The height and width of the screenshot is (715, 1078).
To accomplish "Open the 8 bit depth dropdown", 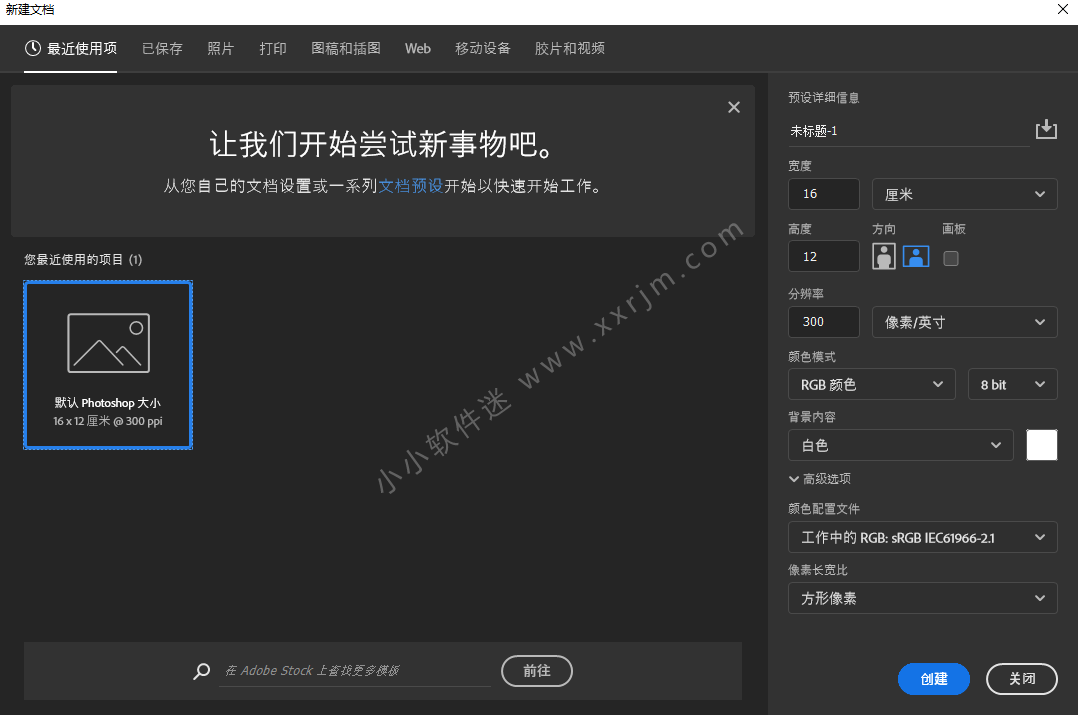I will [1012, 384].
